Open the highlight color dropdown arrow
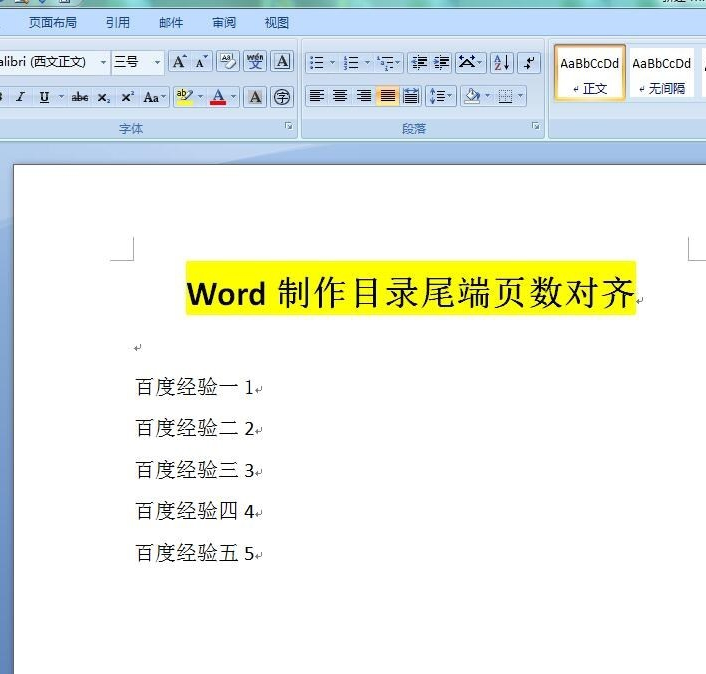 coord(201,97)
